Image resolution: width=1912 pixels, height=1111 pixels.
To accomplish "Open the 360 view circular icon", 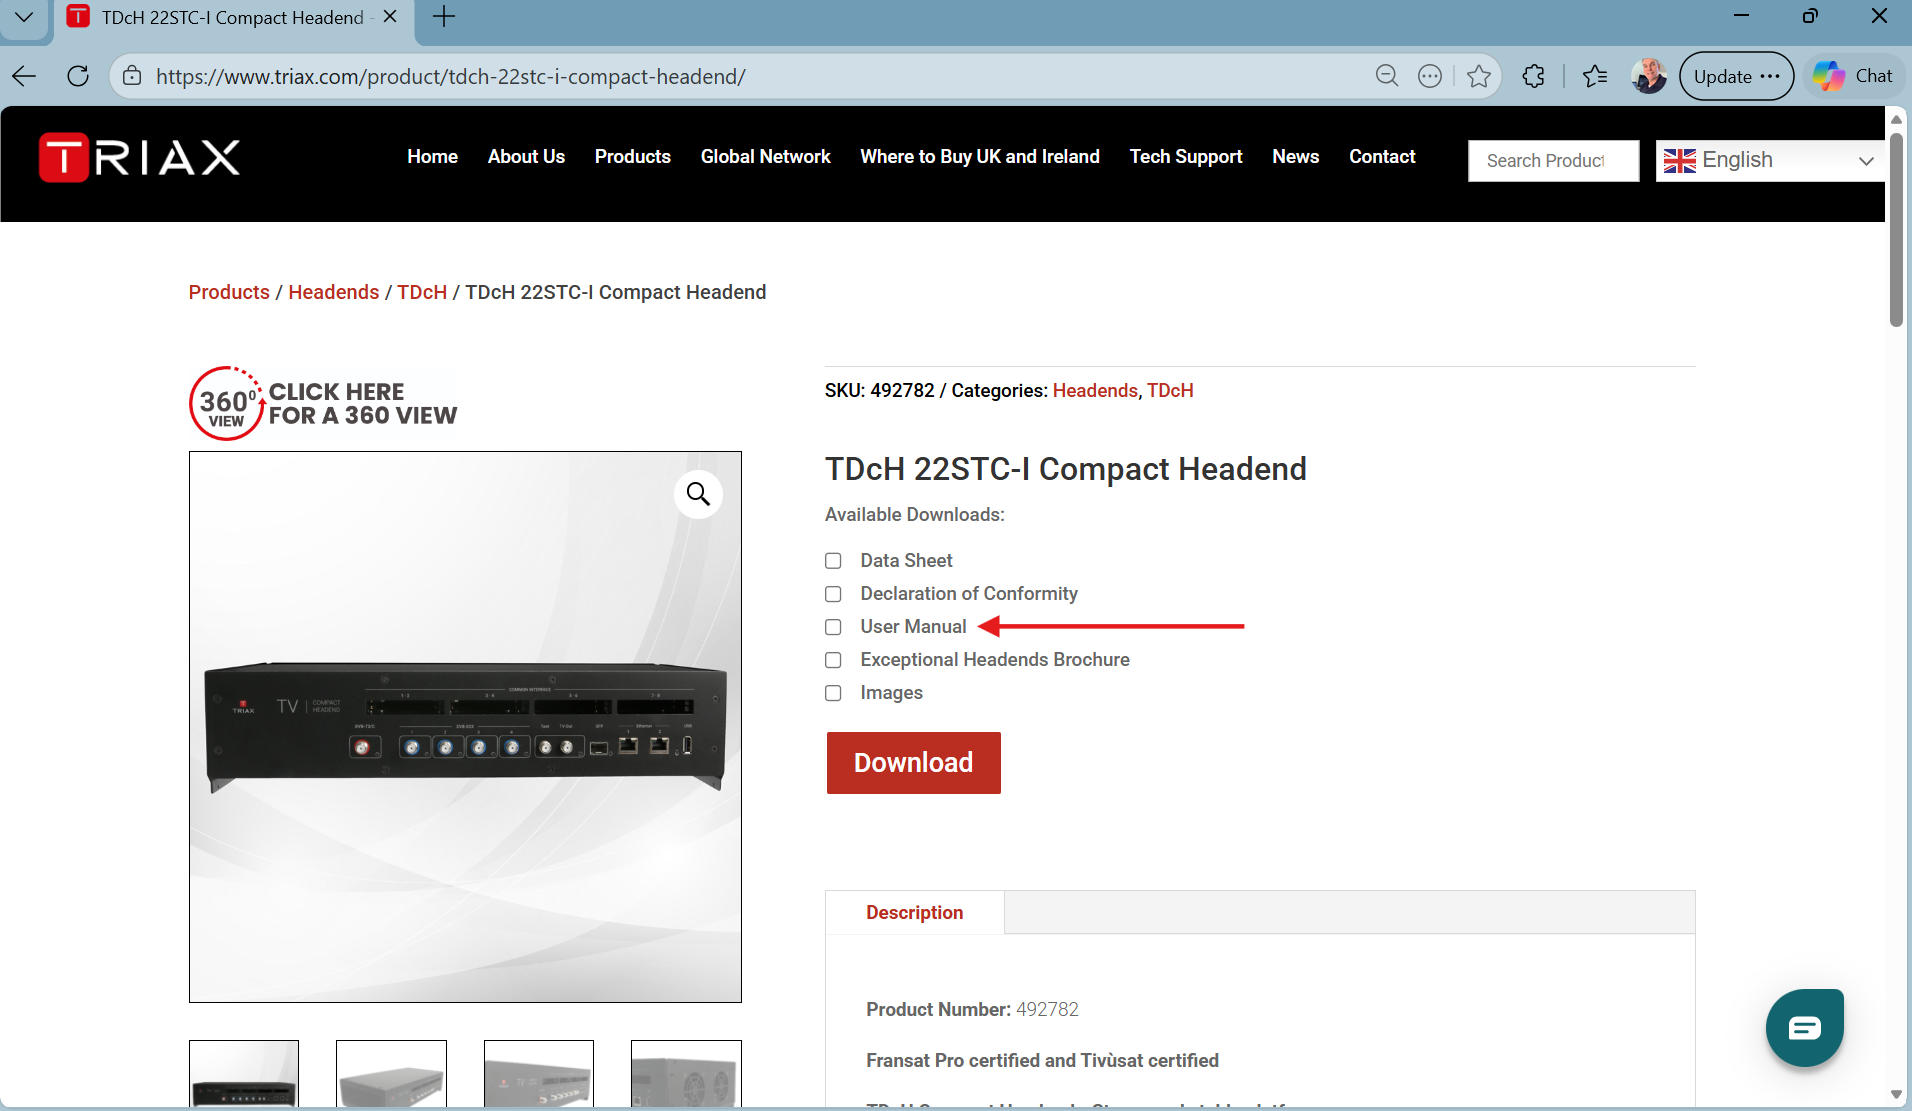I will tap(227, 403).
